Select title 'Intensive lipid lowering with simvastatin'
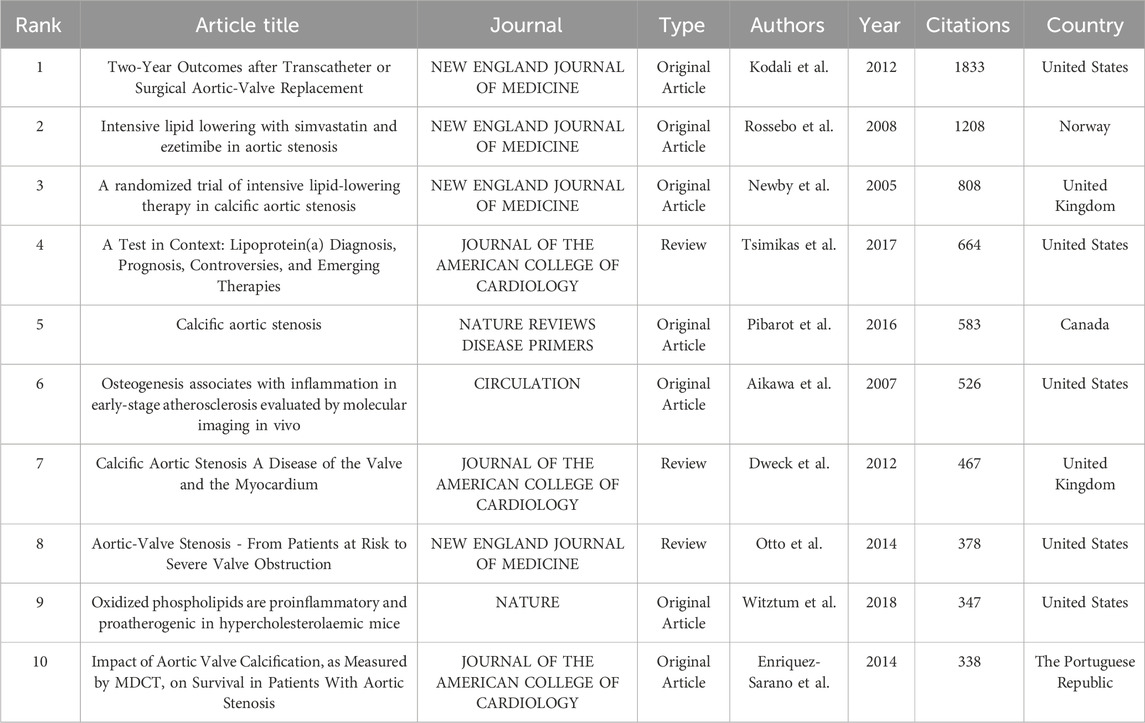 (249, 137)
